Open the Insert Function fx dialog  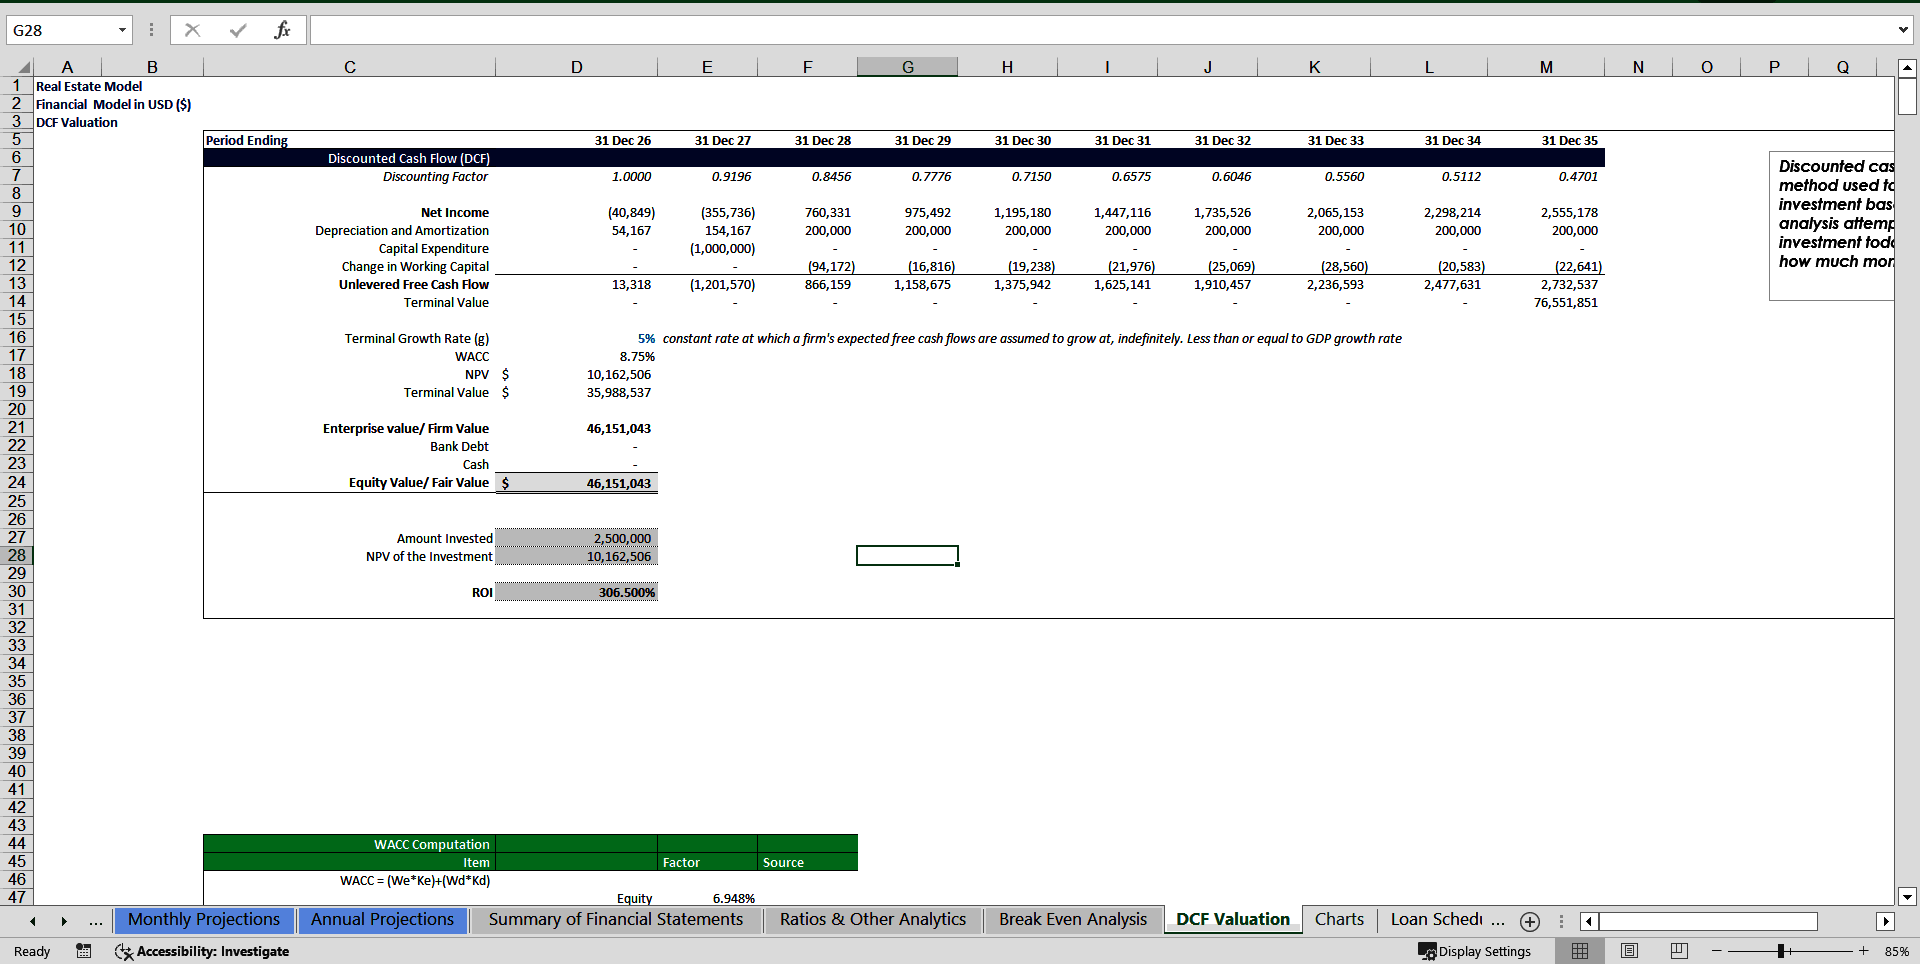click(282, 30)
